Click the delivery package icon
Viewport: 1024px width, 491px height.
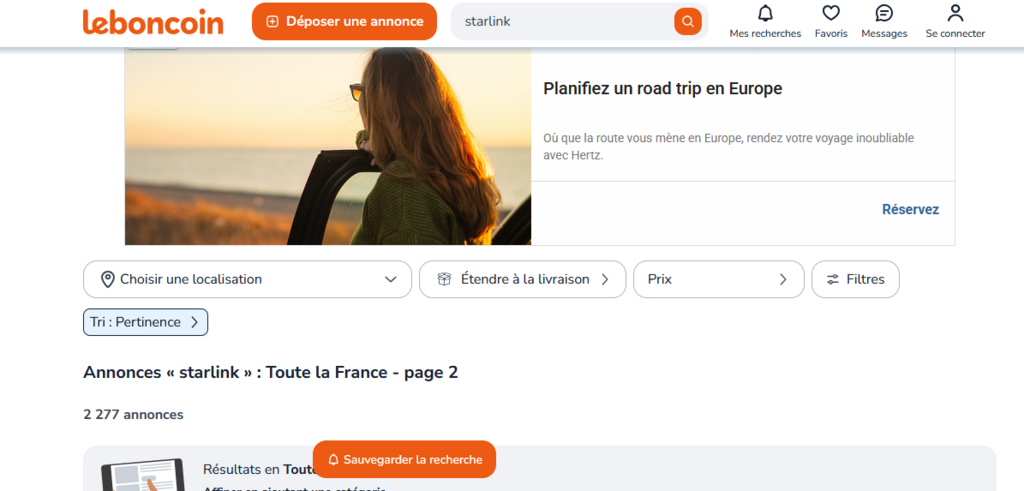pos(444,279)
